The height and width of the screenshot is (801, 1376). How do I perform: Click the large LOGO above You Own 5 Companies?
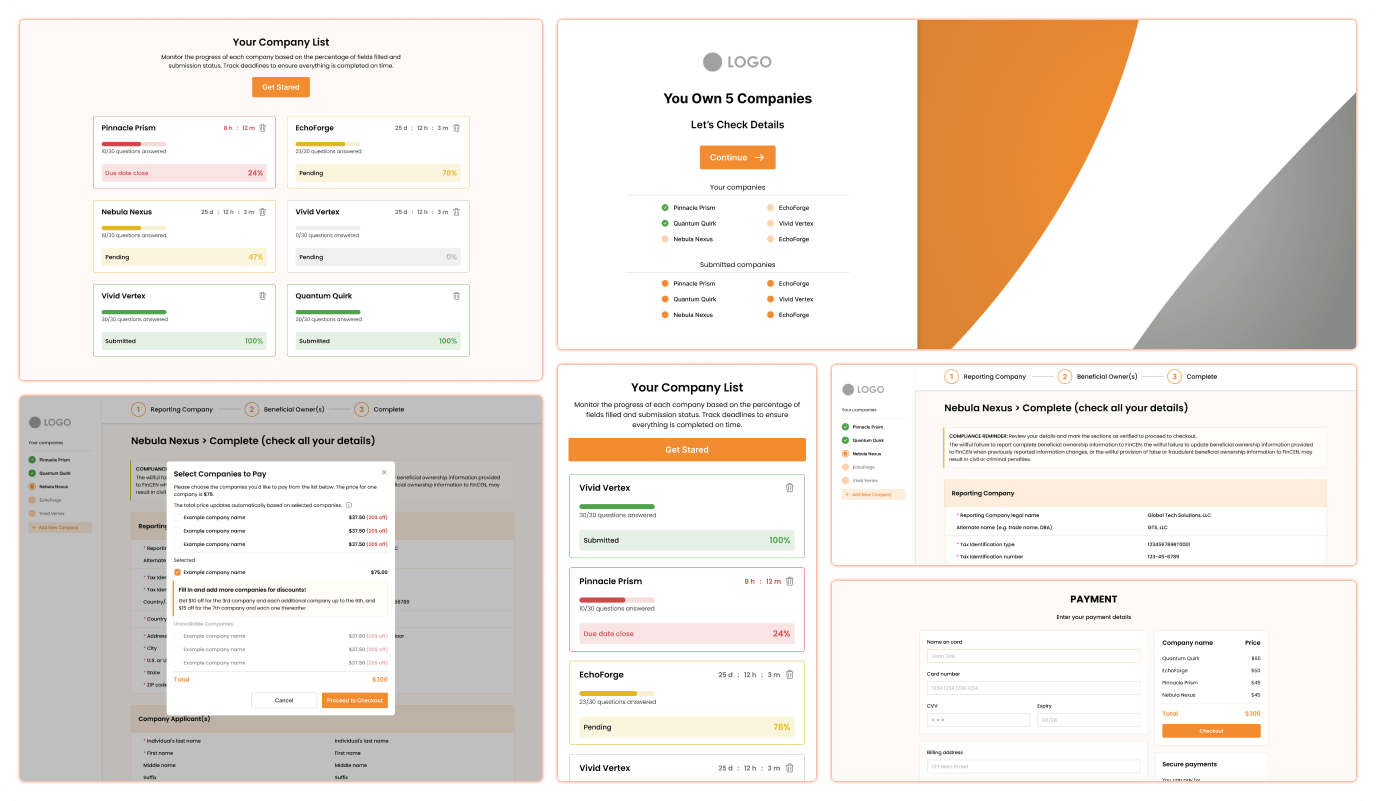pyautogui.click(x=737, y=62)
